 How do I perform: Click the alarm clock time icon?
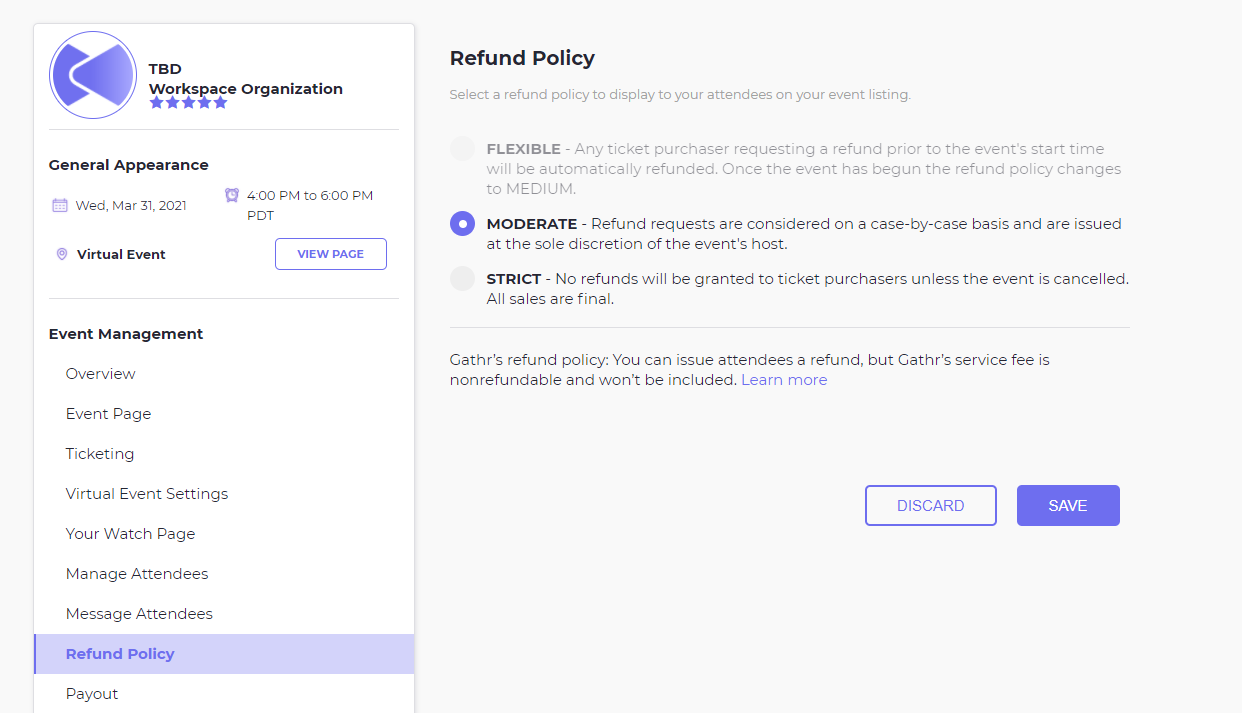232,195
